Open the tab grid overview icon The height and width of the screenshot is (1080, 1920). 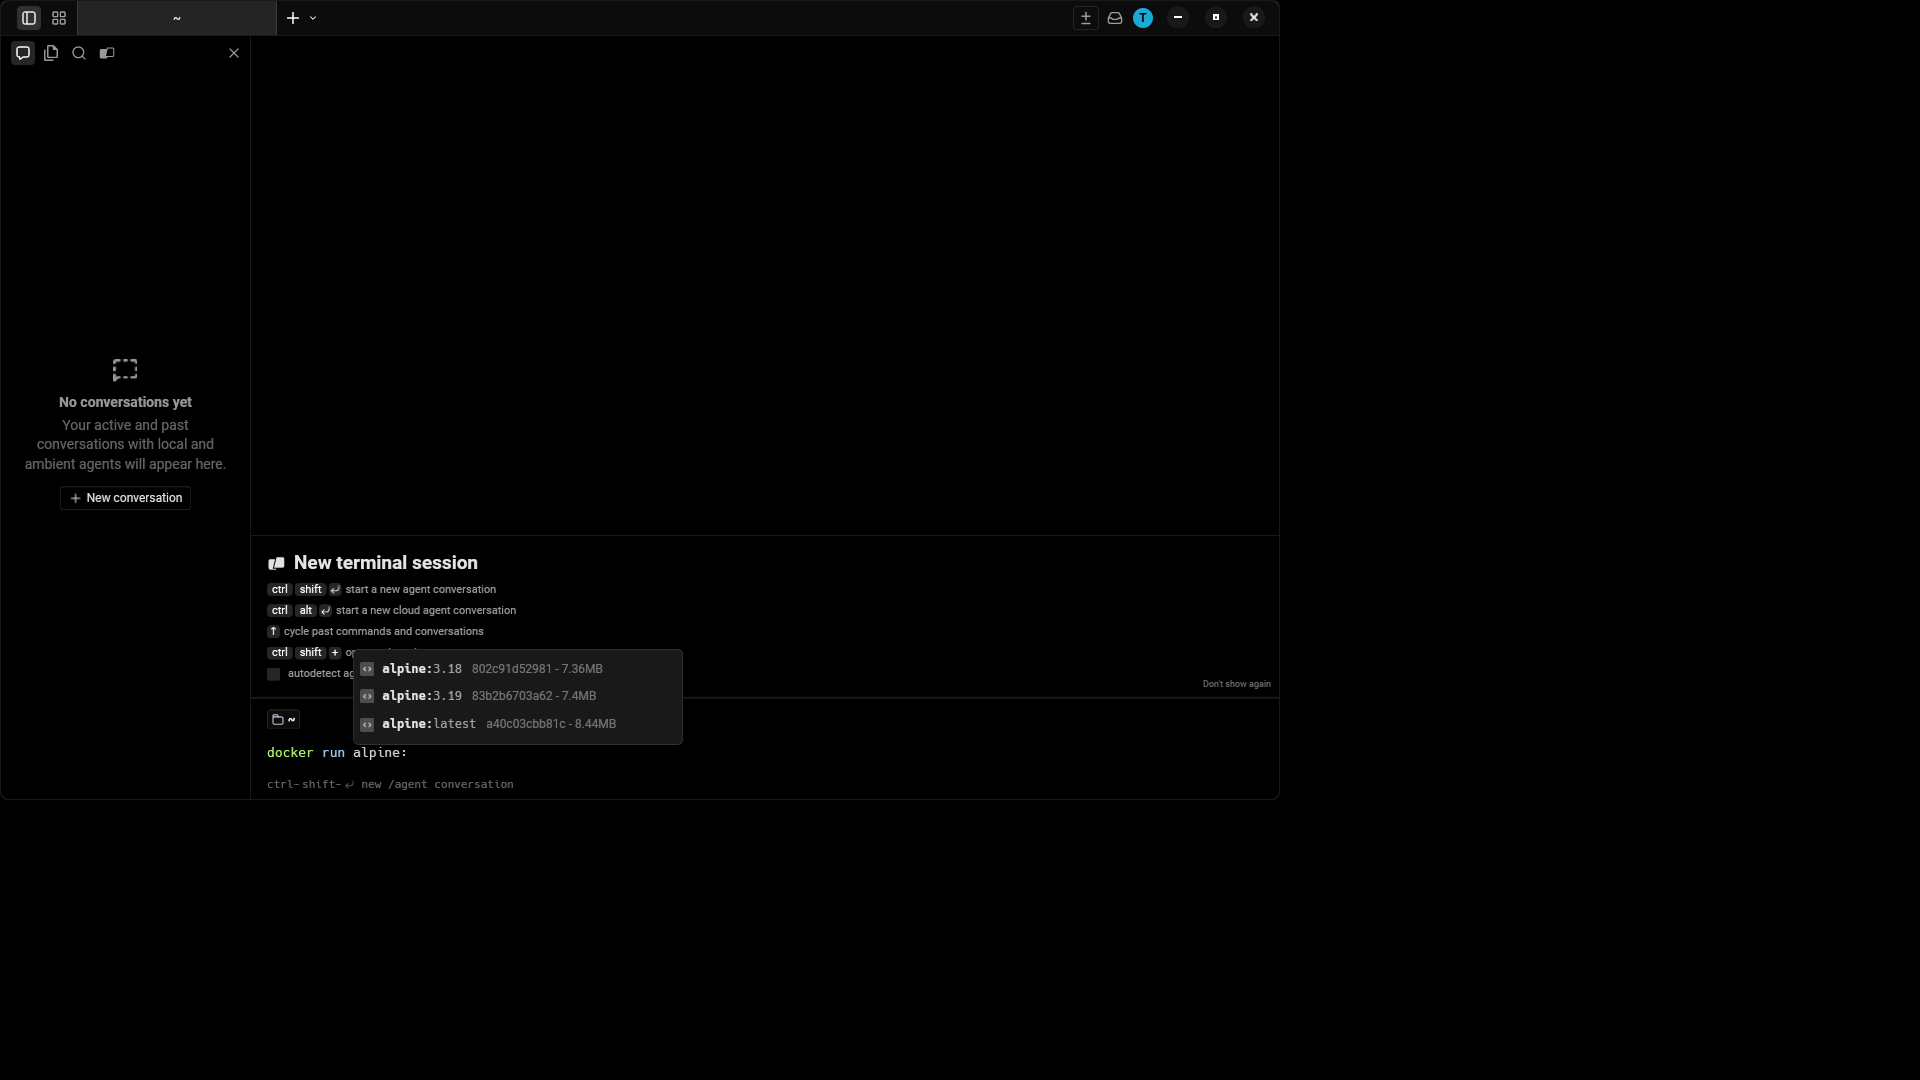coord(59,18)
